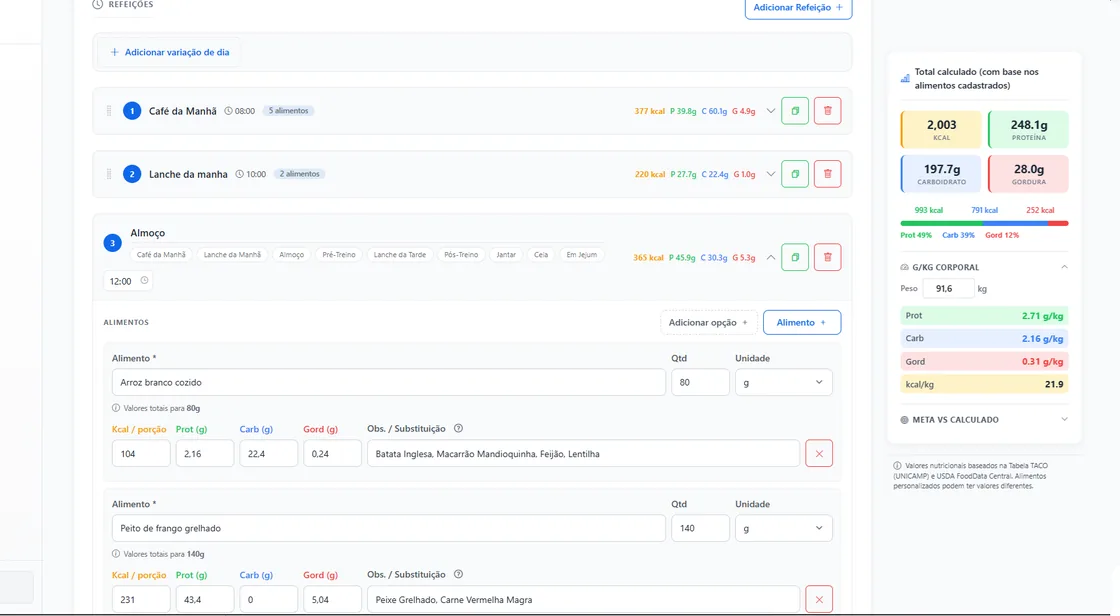Remove the Arroz branco cozido food item
This screenshot has height=616, width=1120.
click(x=819, y=454)
